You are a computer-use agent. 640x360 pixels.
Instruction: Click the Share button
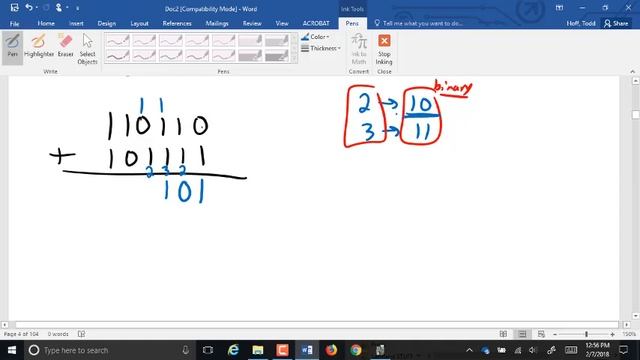pyautogui.click(x=616, y=23)
